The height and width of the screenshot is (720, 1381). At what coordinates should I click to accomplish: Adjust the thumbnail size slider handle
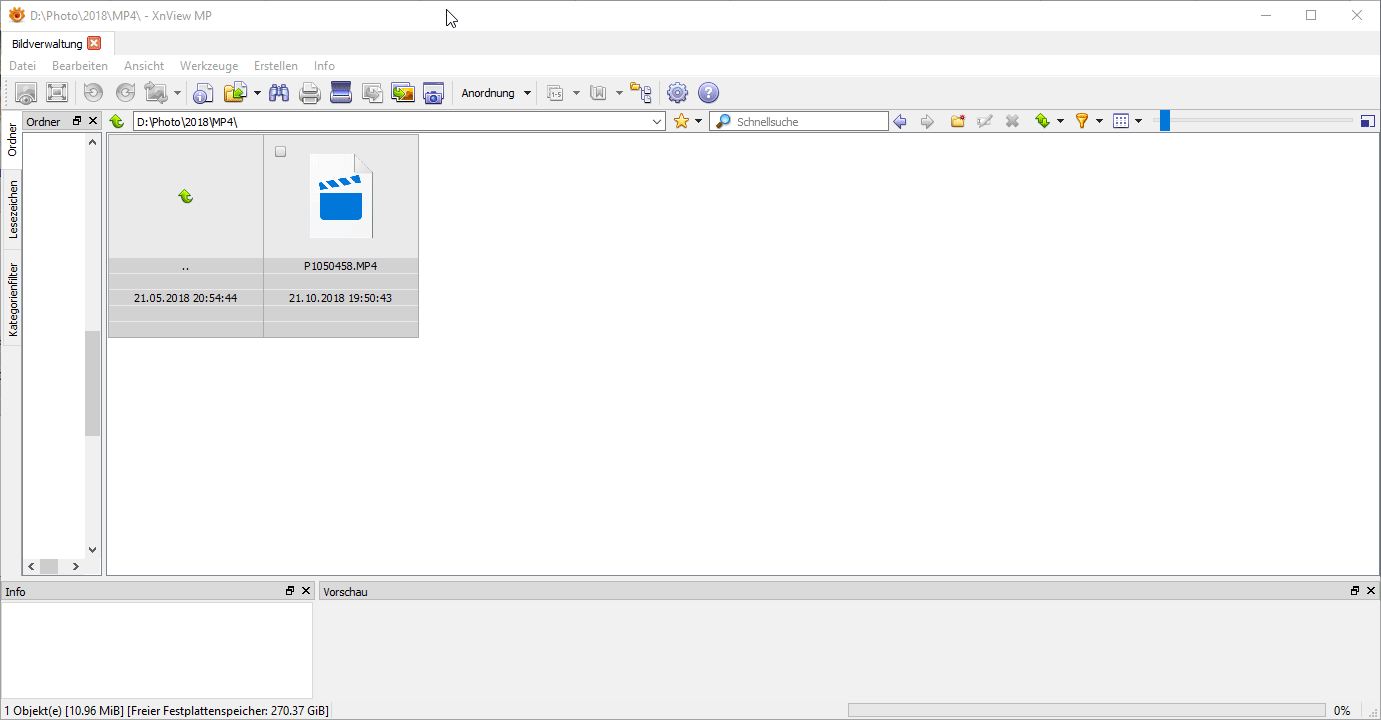pyautogui.click(x=1164, y=121)
